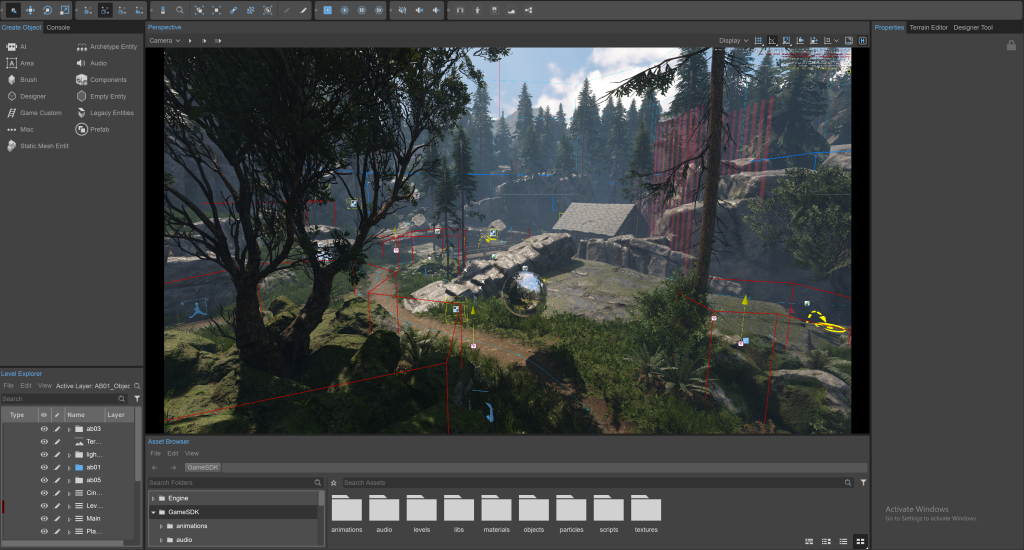Create an AI object
The height and width of the screenshot is (550, 1024).
16,47
